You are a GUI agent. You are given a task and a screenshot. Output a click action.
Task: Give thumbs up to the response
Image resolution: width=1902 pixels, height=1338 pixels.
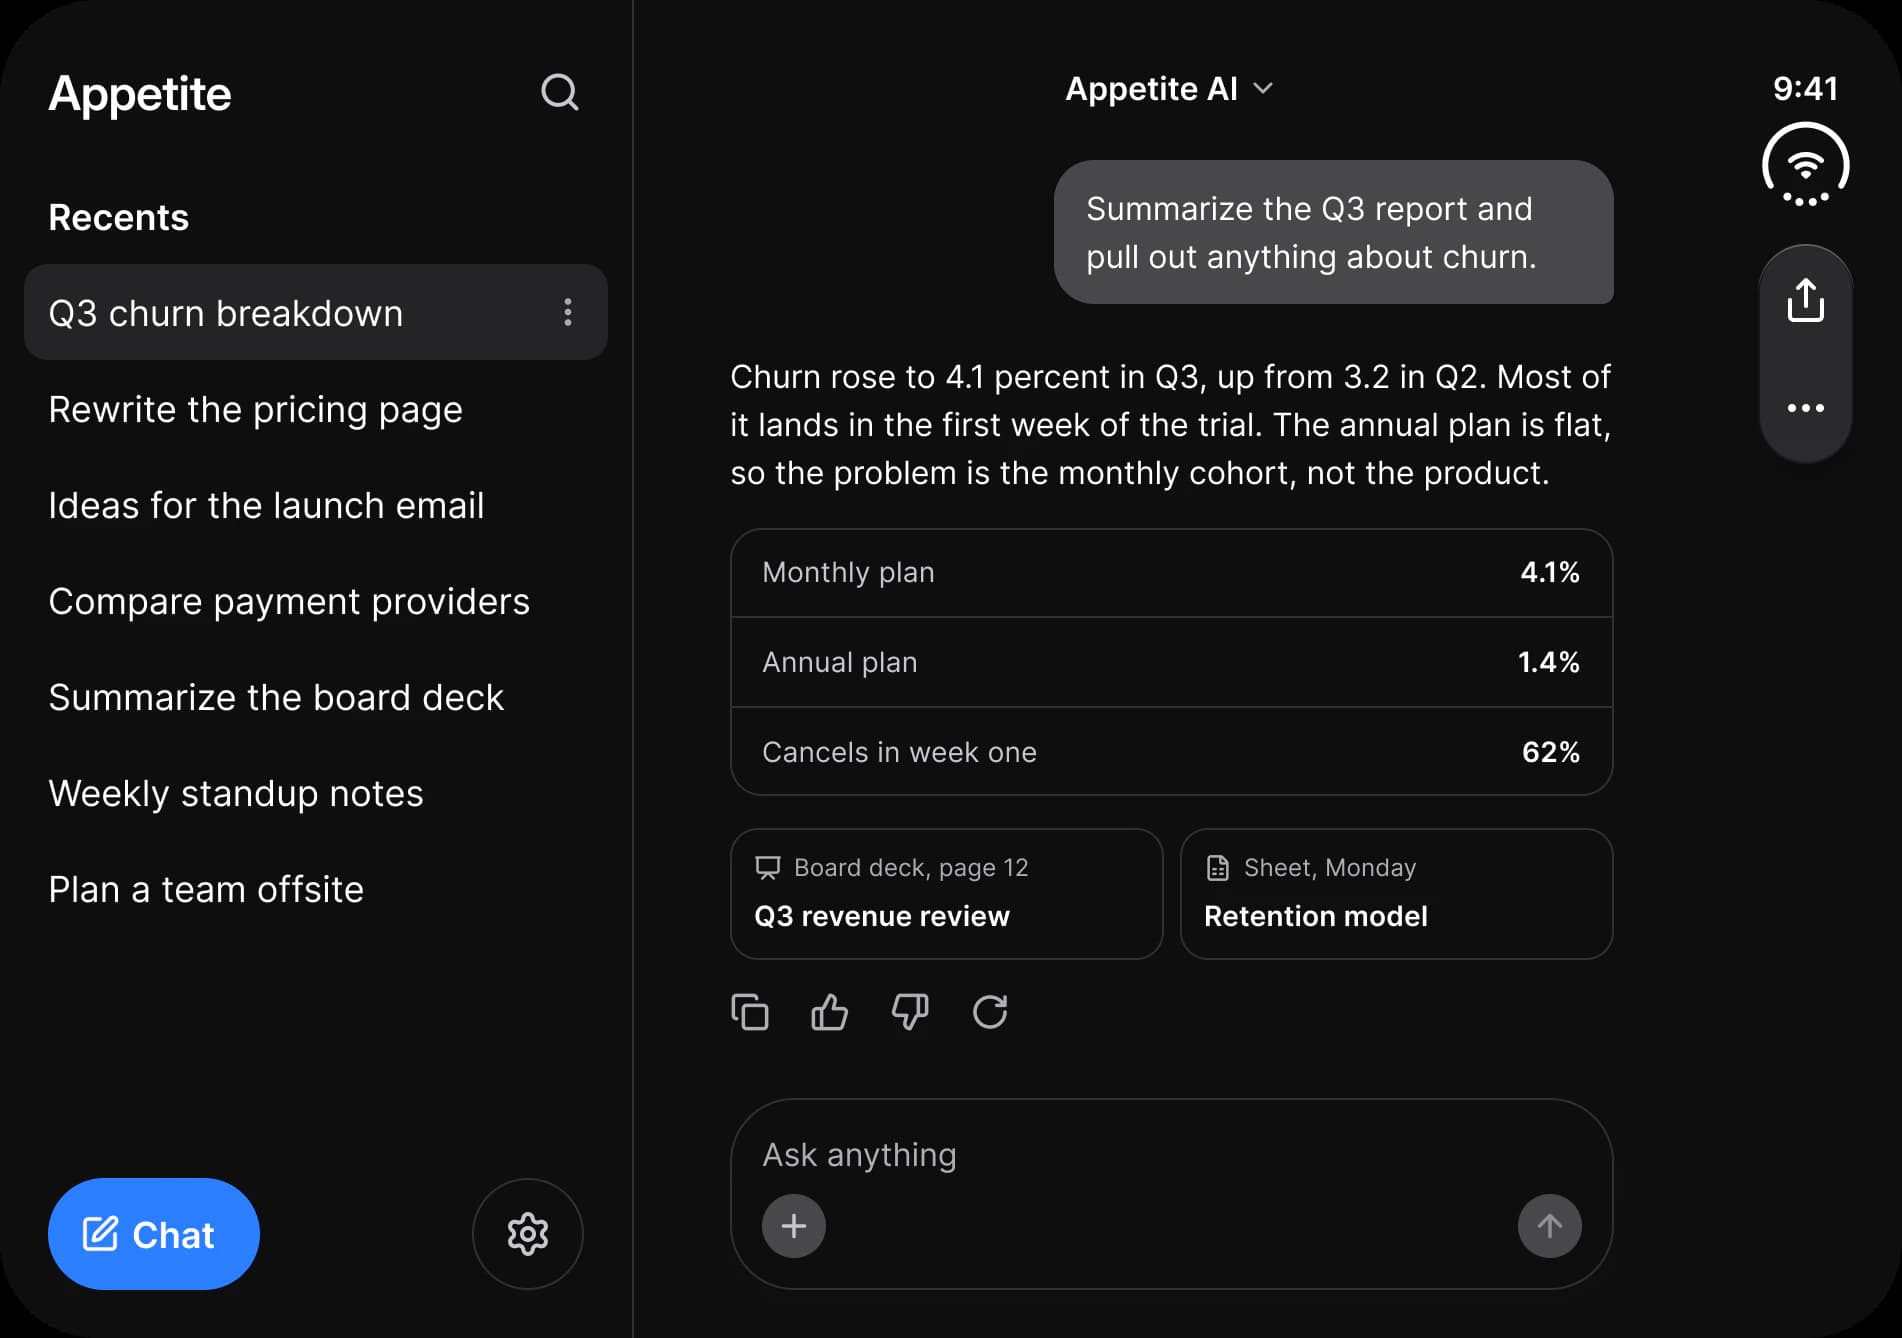click(x=829, y=1012)
